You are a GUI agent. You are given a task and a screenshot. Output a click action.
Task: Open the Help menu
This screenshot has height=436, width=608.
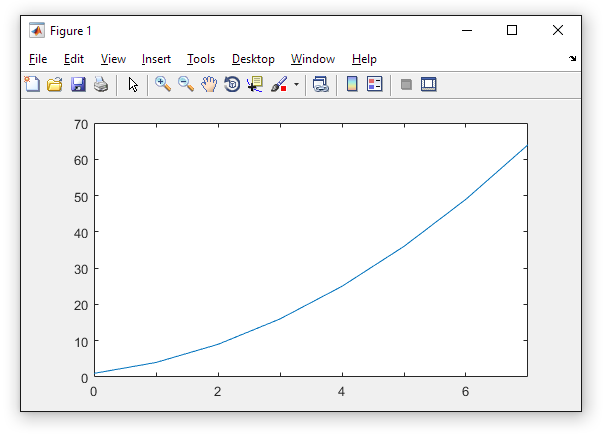coord(364,59)
